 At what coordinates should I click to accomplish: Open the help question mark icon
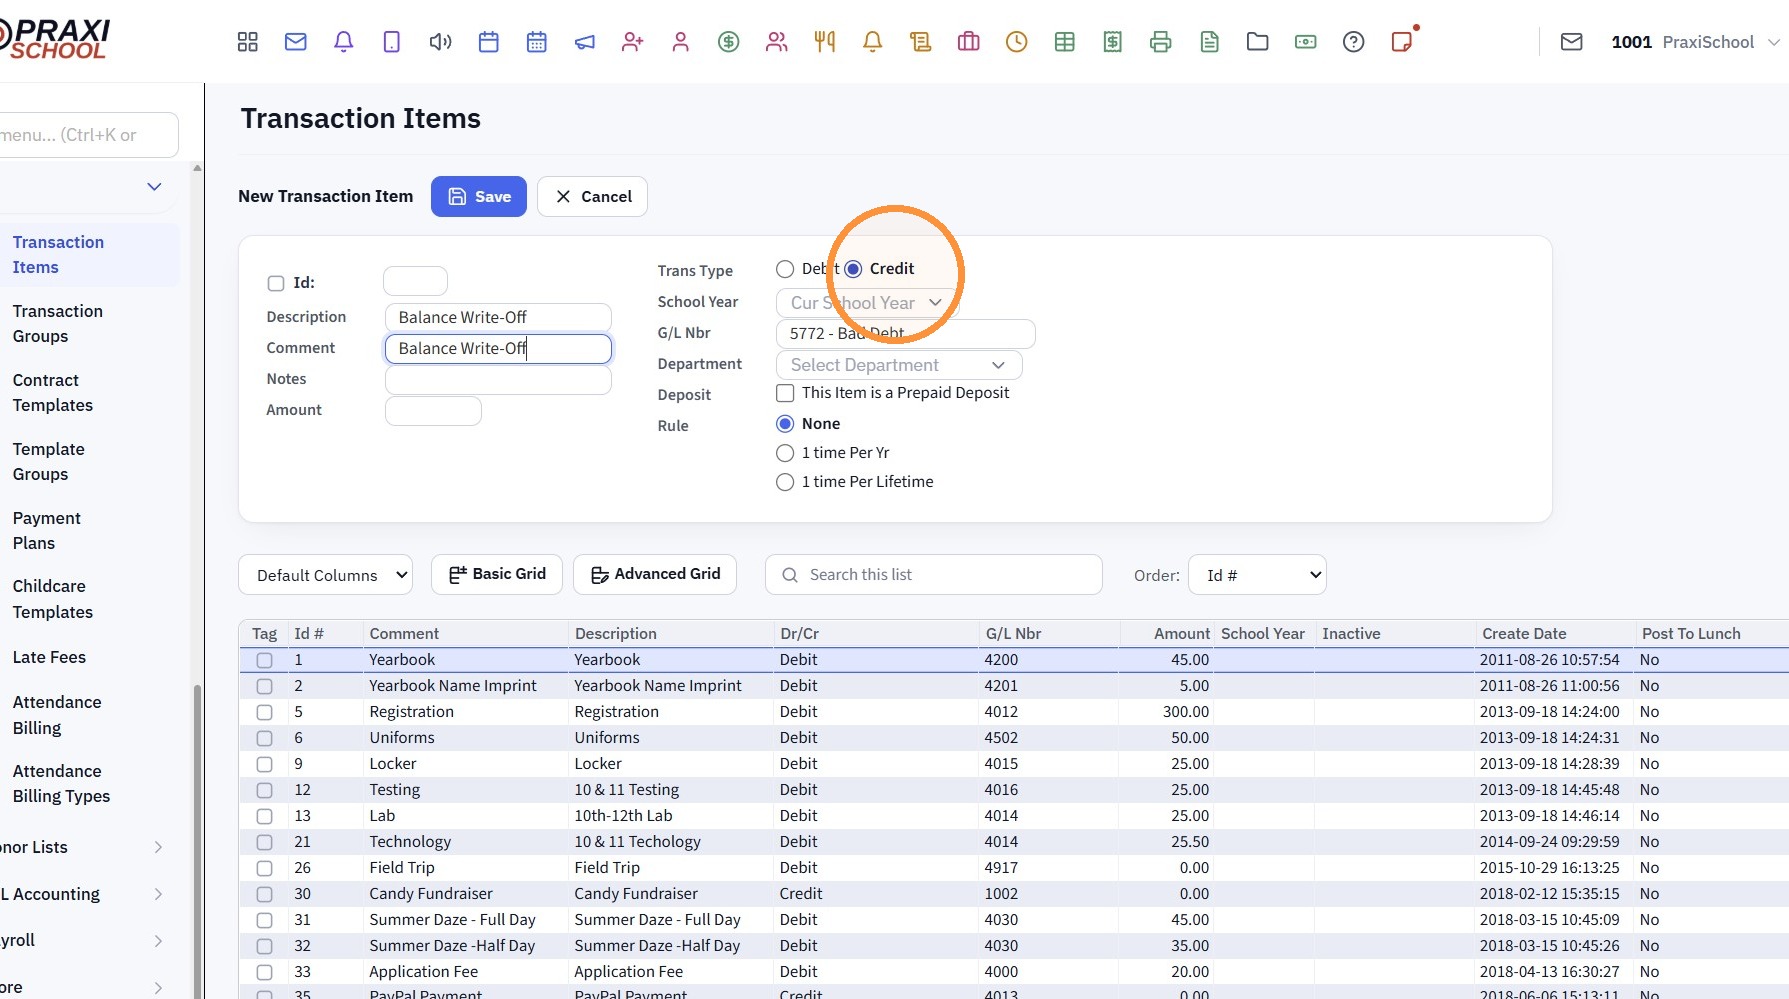[1354, 42]
